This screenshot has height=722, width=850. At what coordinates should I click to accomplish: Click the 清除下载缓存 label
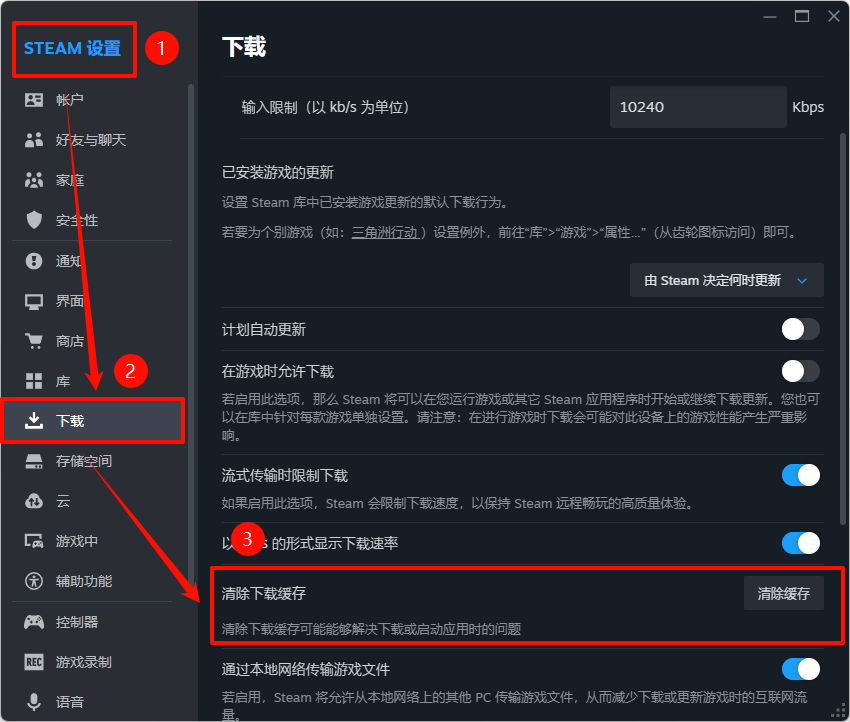pos(264,594)
